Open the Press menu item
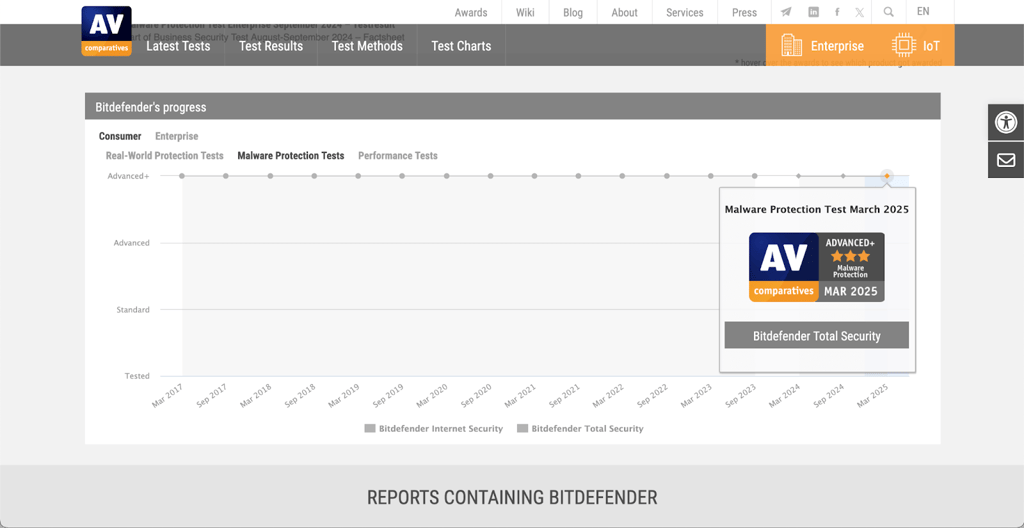Image resolution: width=1024 pixels, height=528 pixels. (x=744, y=12)
